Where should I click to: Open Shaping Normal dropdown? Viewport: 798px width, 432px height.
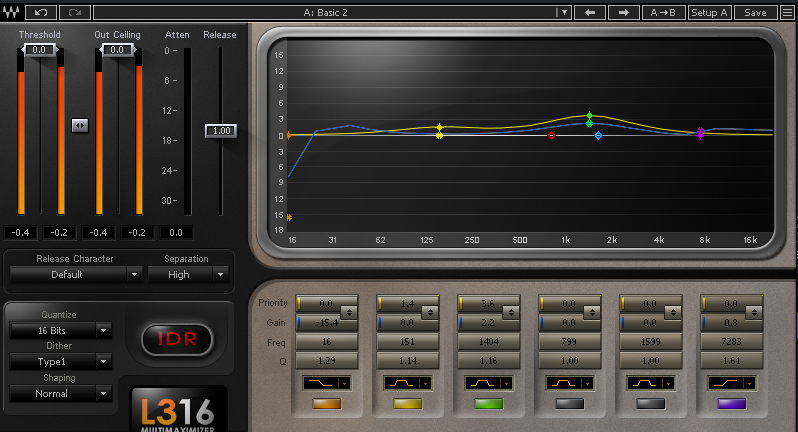60,393
